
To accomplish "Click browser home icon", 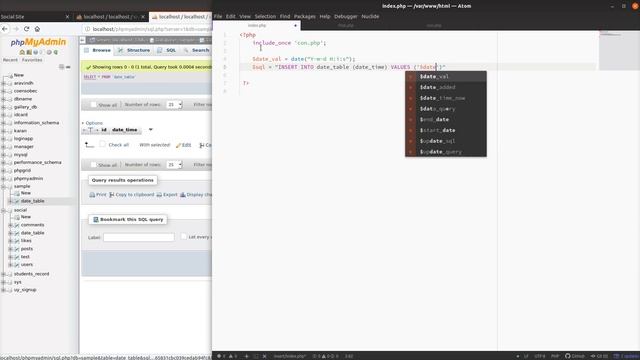I will coord(37,29).
